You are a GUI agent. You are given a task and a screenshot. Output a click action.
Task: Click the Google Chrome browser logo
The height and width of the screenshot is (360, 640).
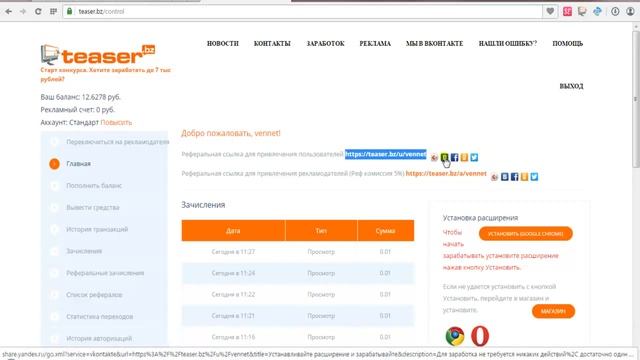(455, 336)
